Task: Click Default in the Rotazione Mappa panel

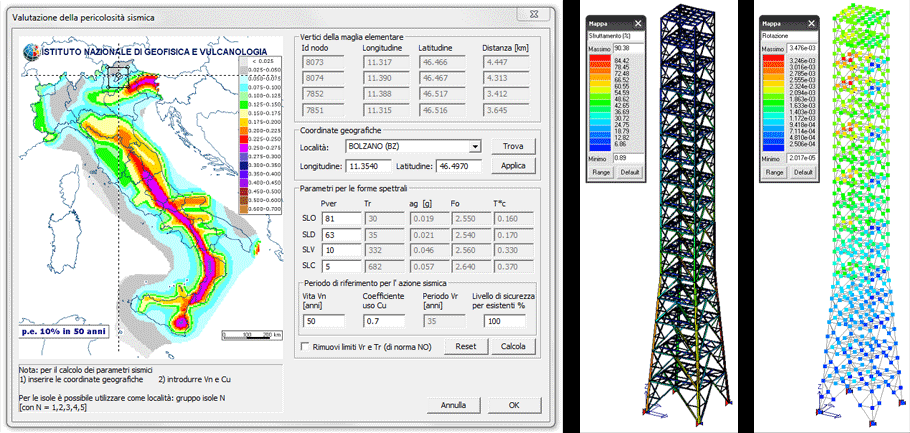Action: 803,172
